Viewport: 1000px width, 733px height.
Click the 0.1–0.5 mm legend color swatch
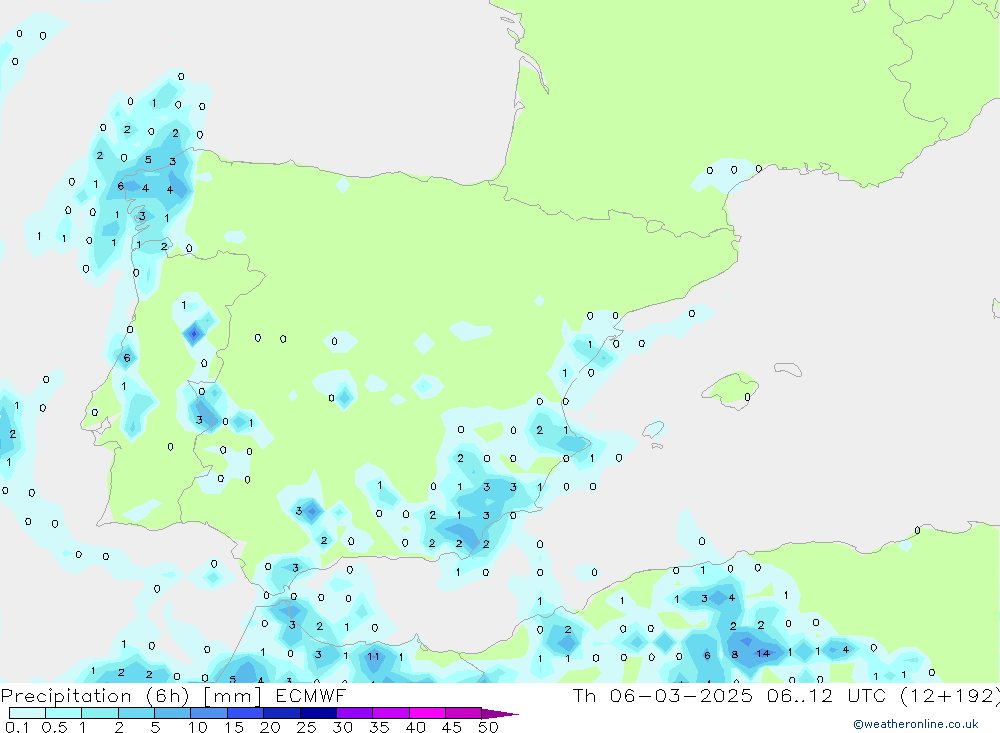[27, 713]
